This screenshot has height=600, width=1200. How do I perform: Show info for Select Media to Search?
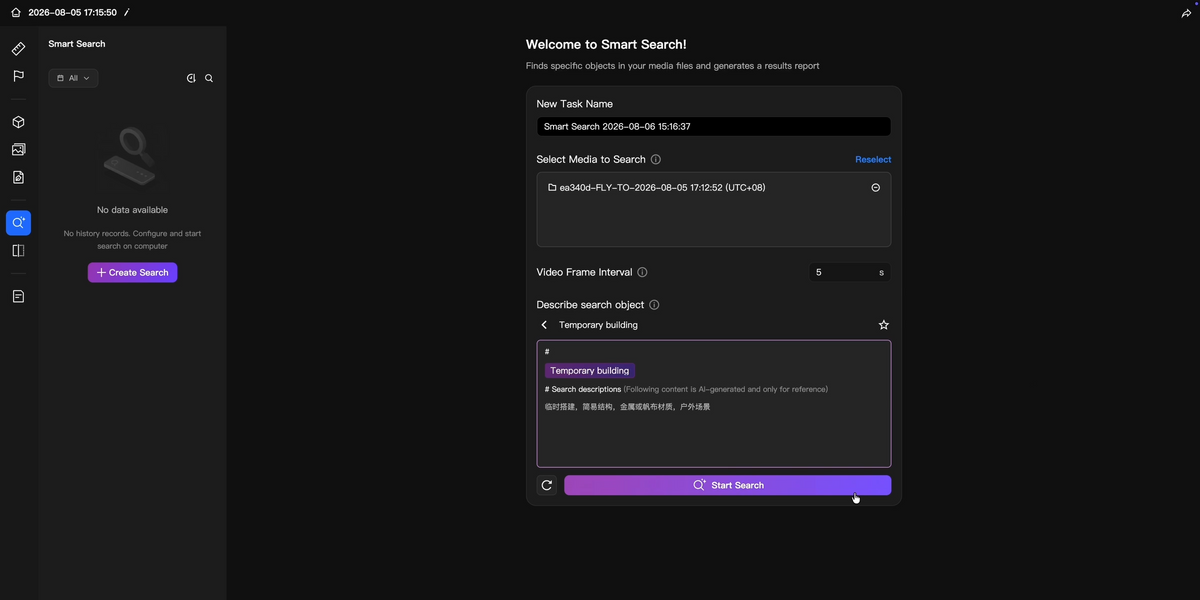[656, 159]
